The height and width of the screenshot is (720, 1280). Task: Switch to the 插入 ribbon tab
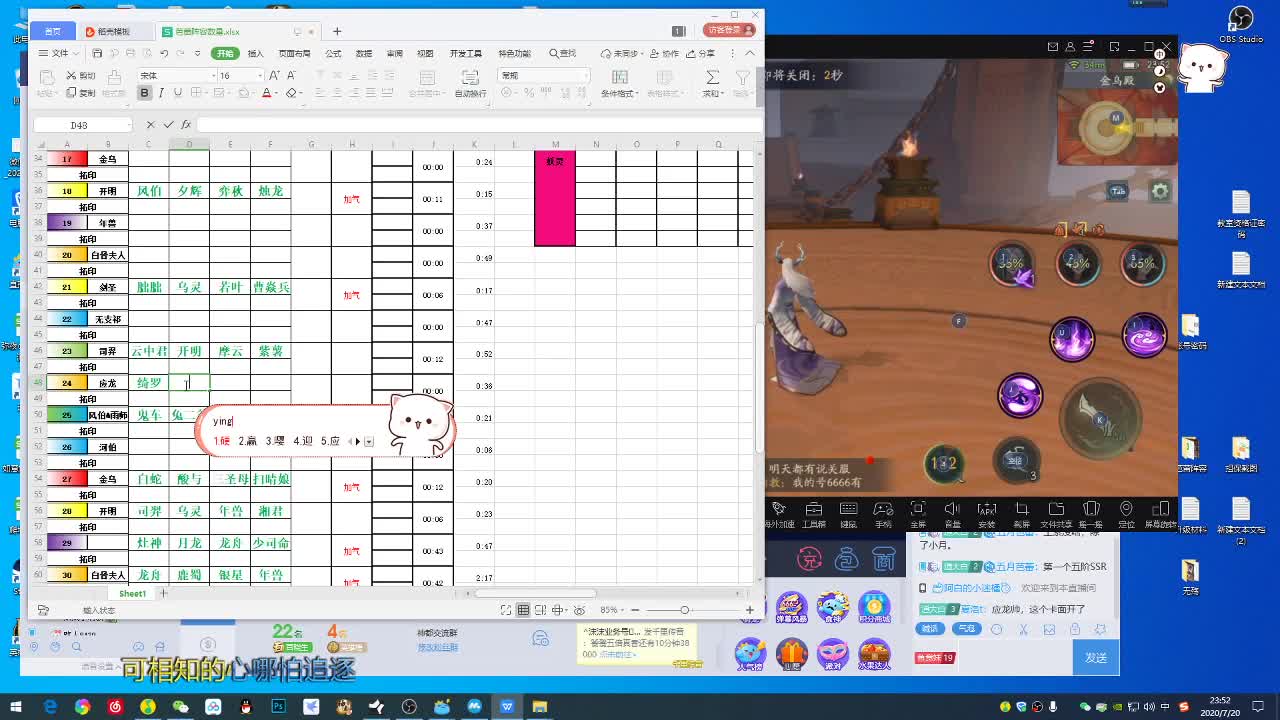tap(256, 53)
